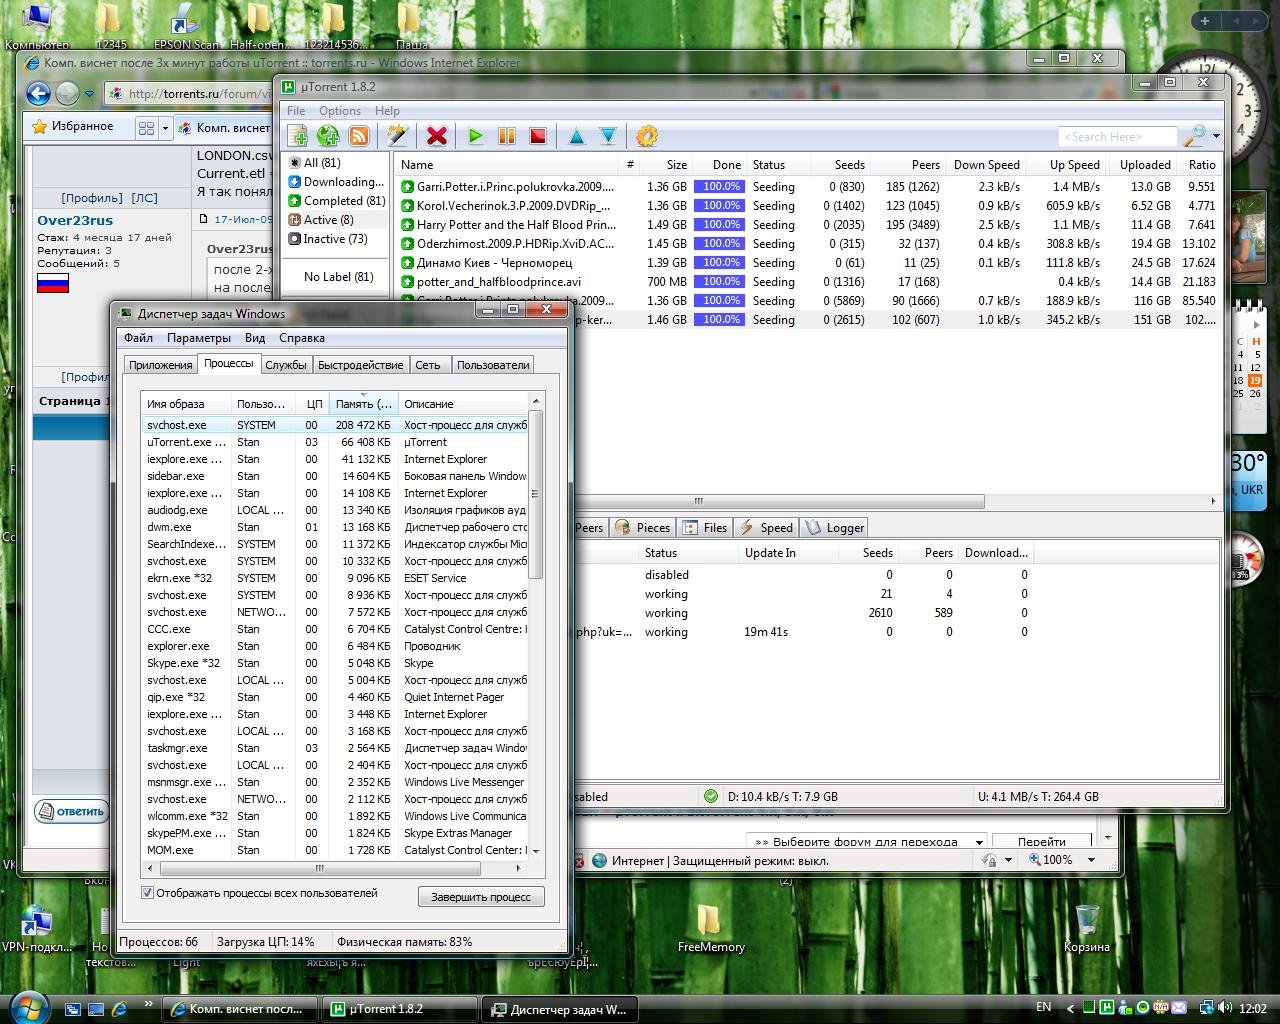Click seeding icon of Динамо Киев torrent

point(408,263)
